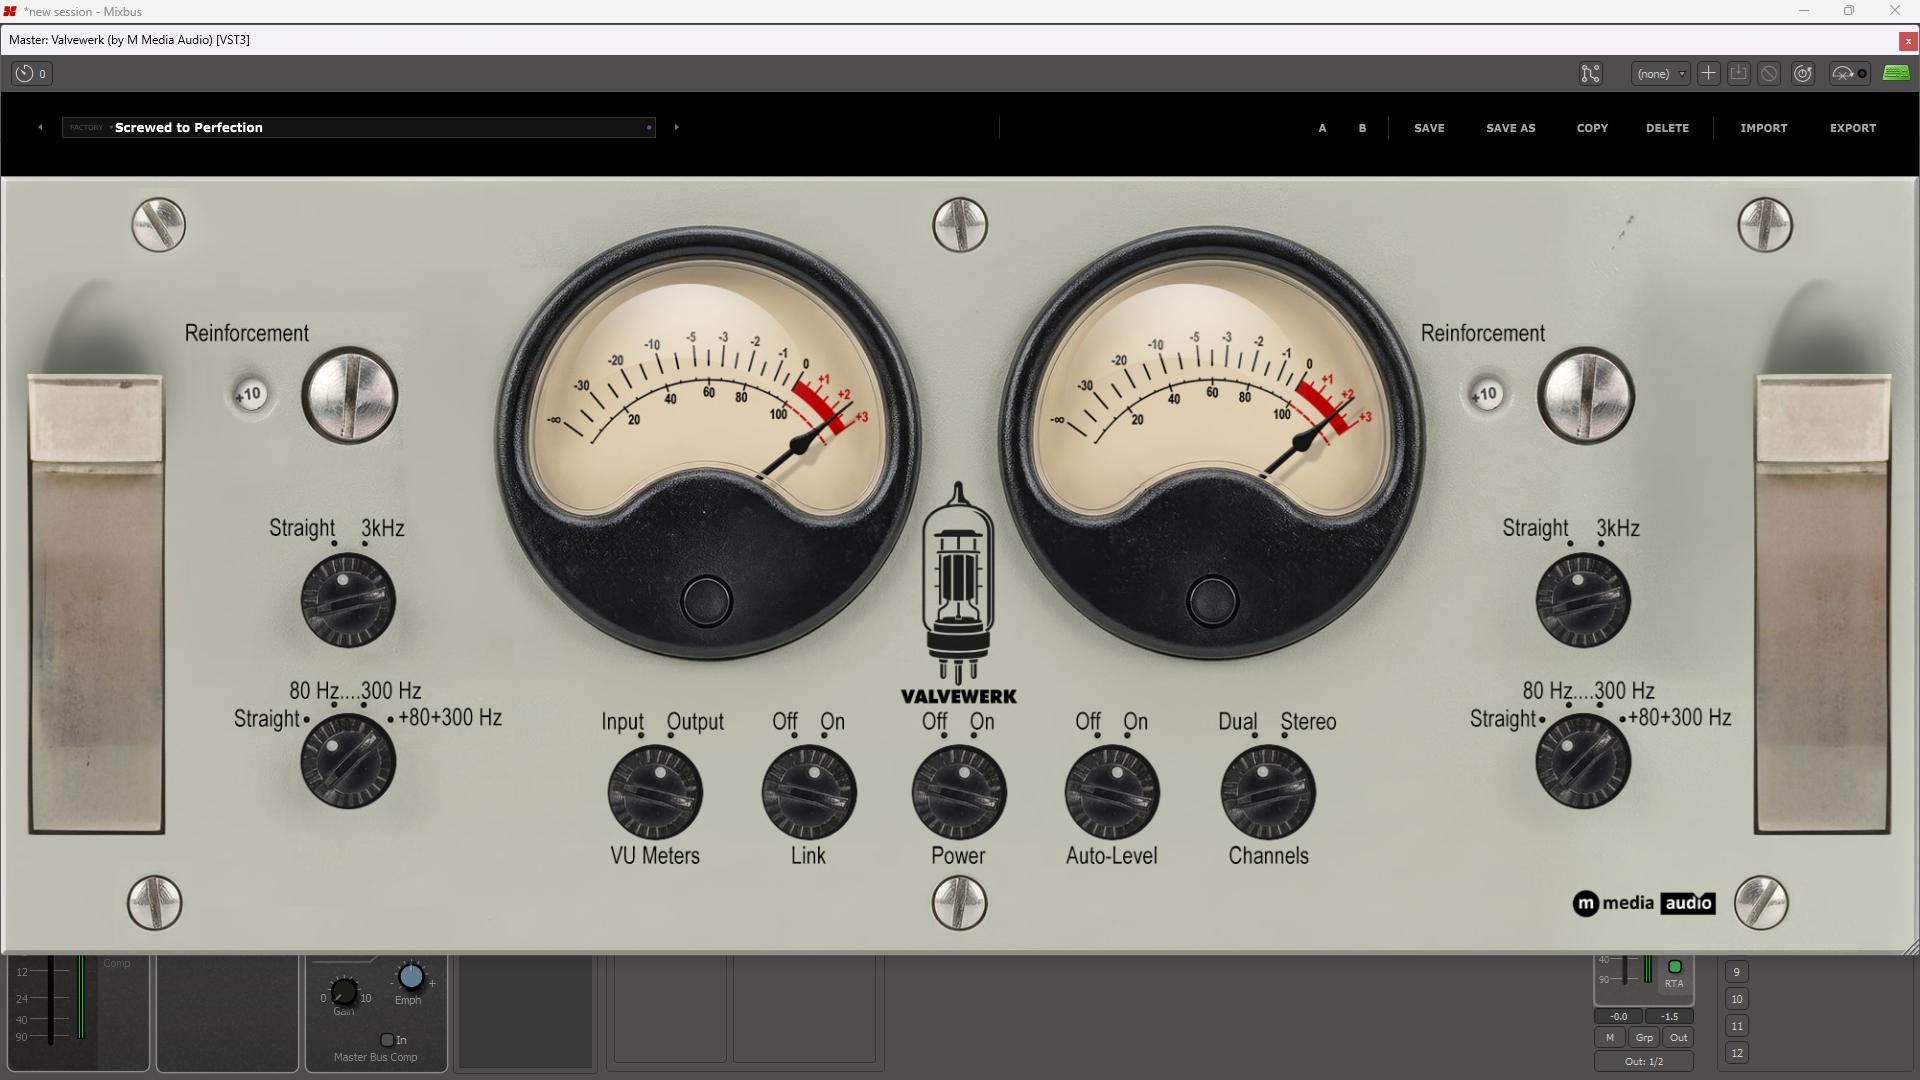Adjust the left Reinforcement screw knob

[350, 396]
